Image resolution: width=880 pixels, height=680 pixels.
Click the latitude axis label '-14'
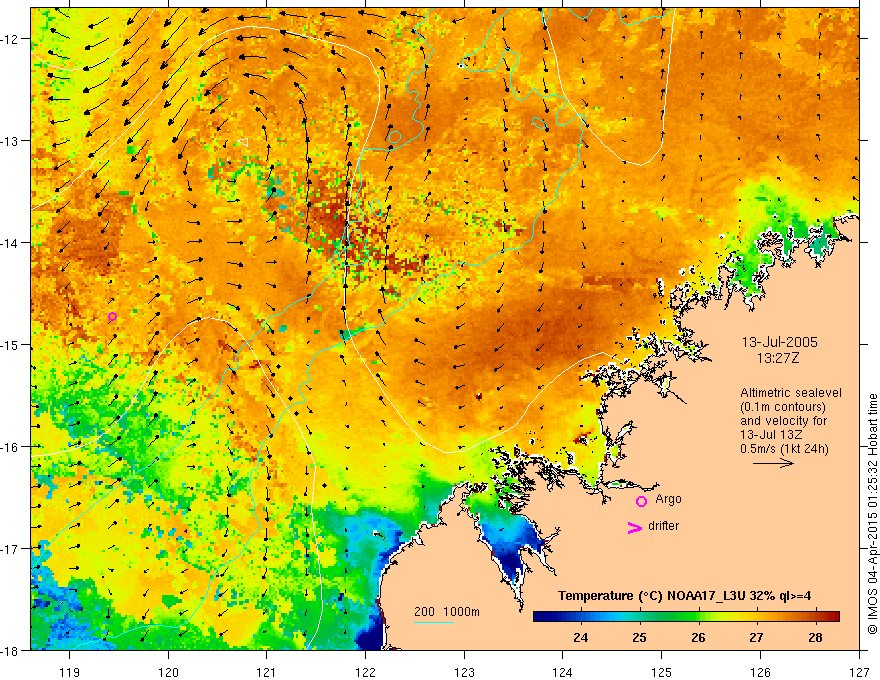click(x=10, y=243)
